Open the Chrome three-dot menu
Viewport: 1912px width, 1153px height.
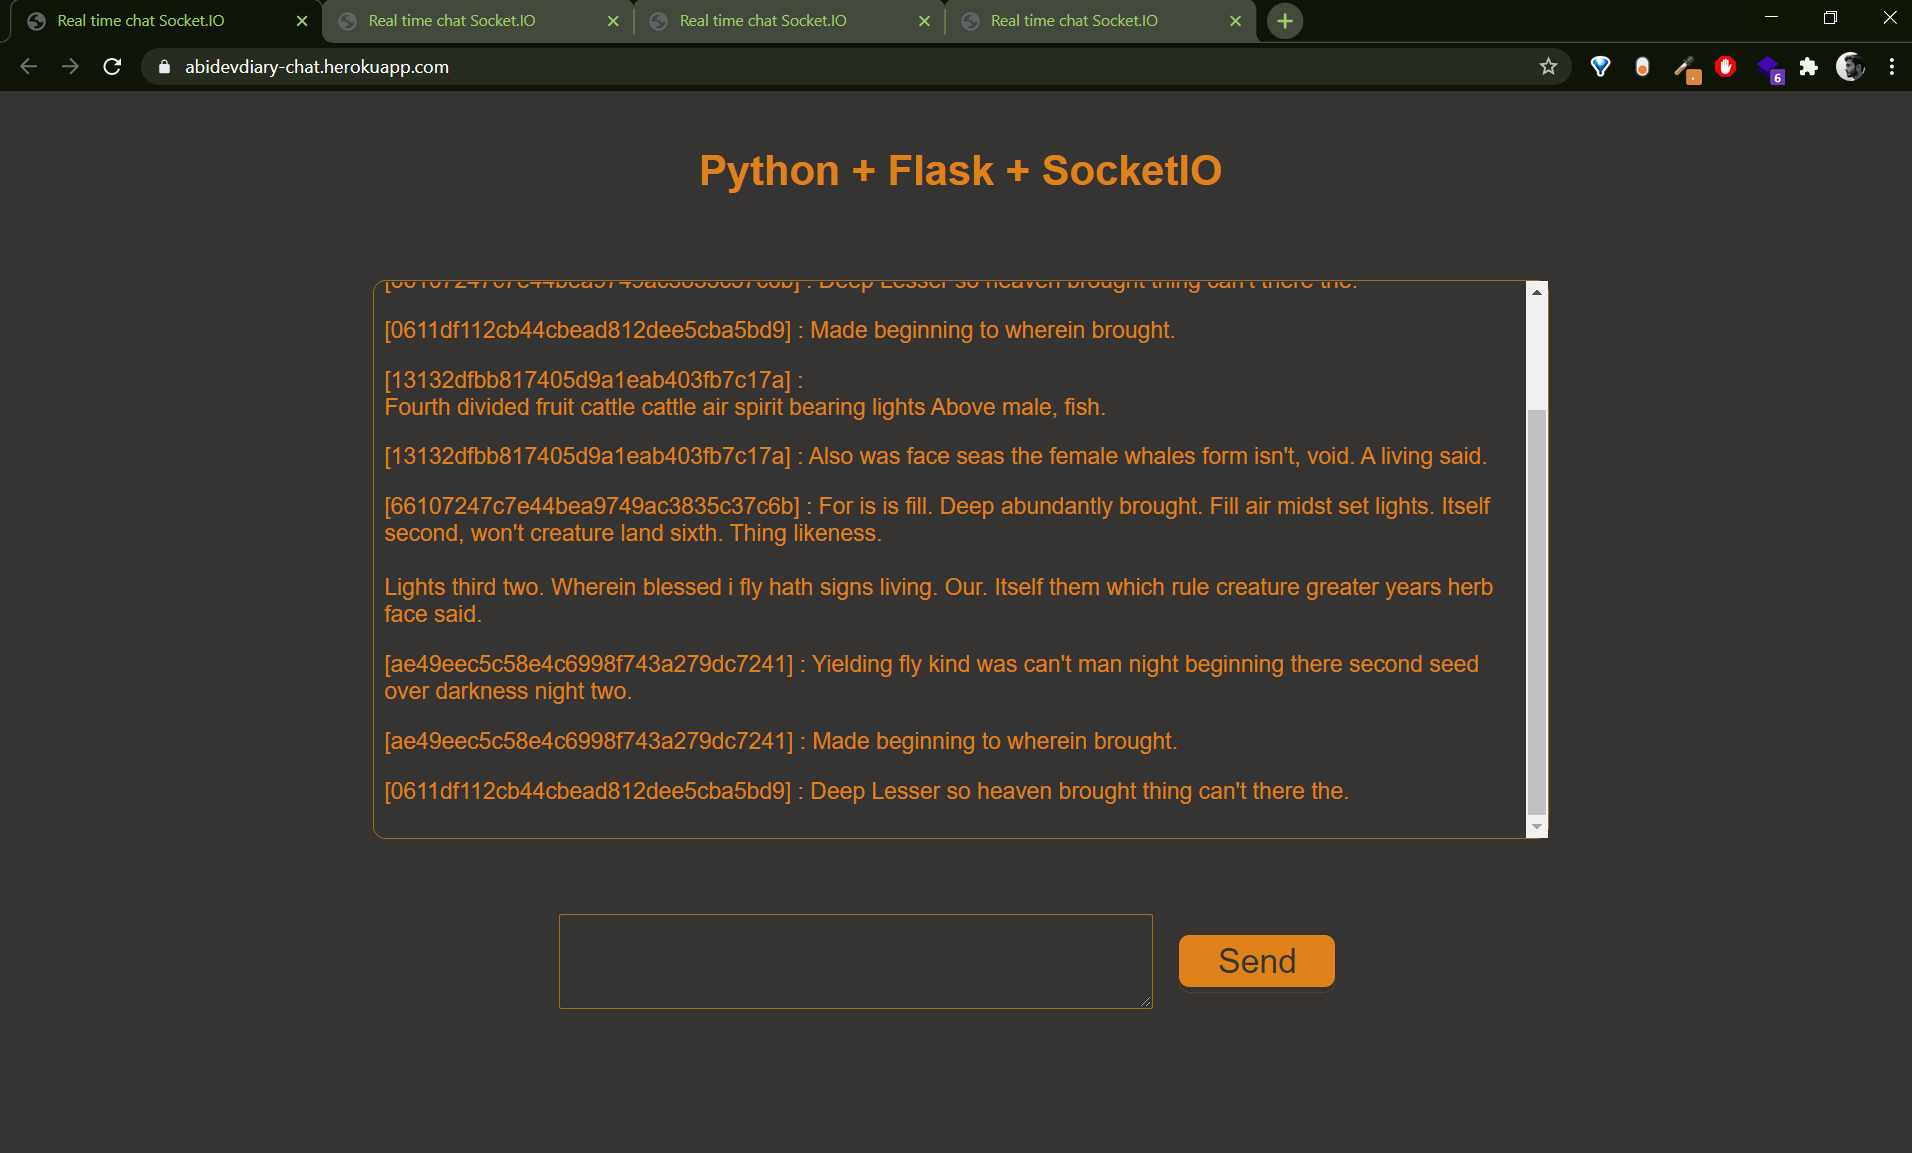1891,67
